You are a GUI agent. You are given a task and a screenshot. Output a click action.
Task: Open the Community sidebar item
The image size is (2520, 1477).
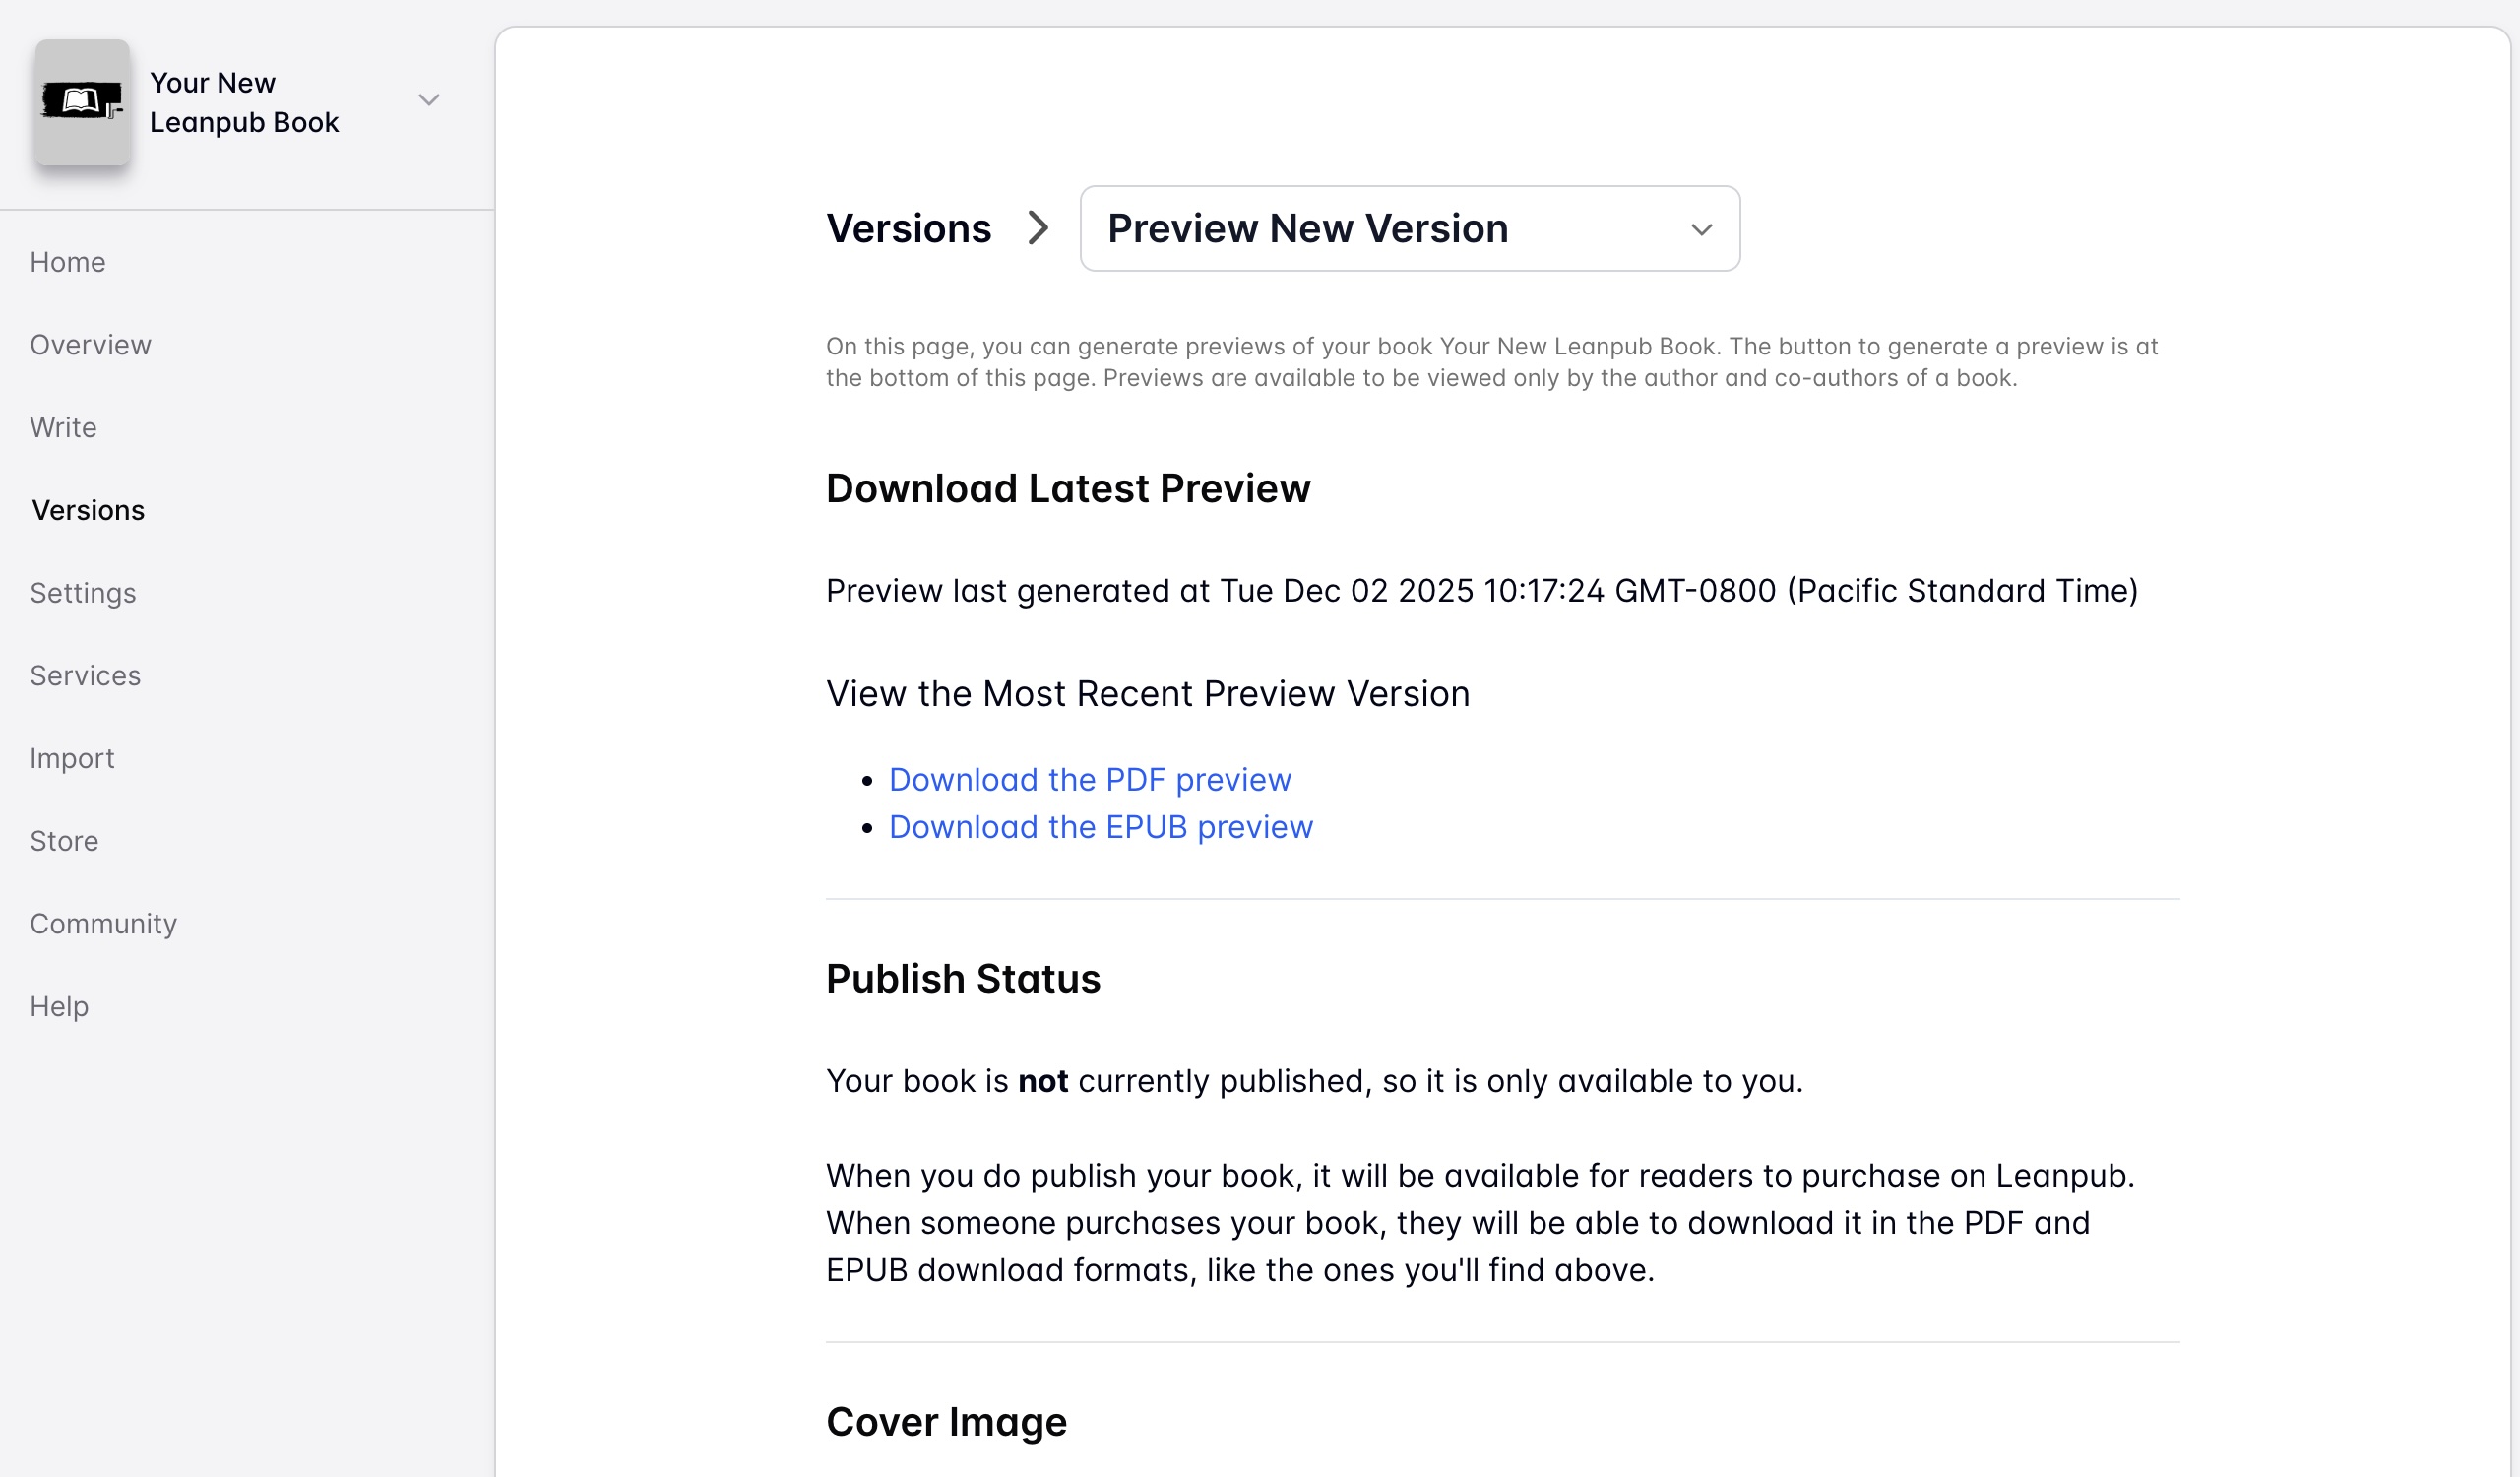pos(103,924)
